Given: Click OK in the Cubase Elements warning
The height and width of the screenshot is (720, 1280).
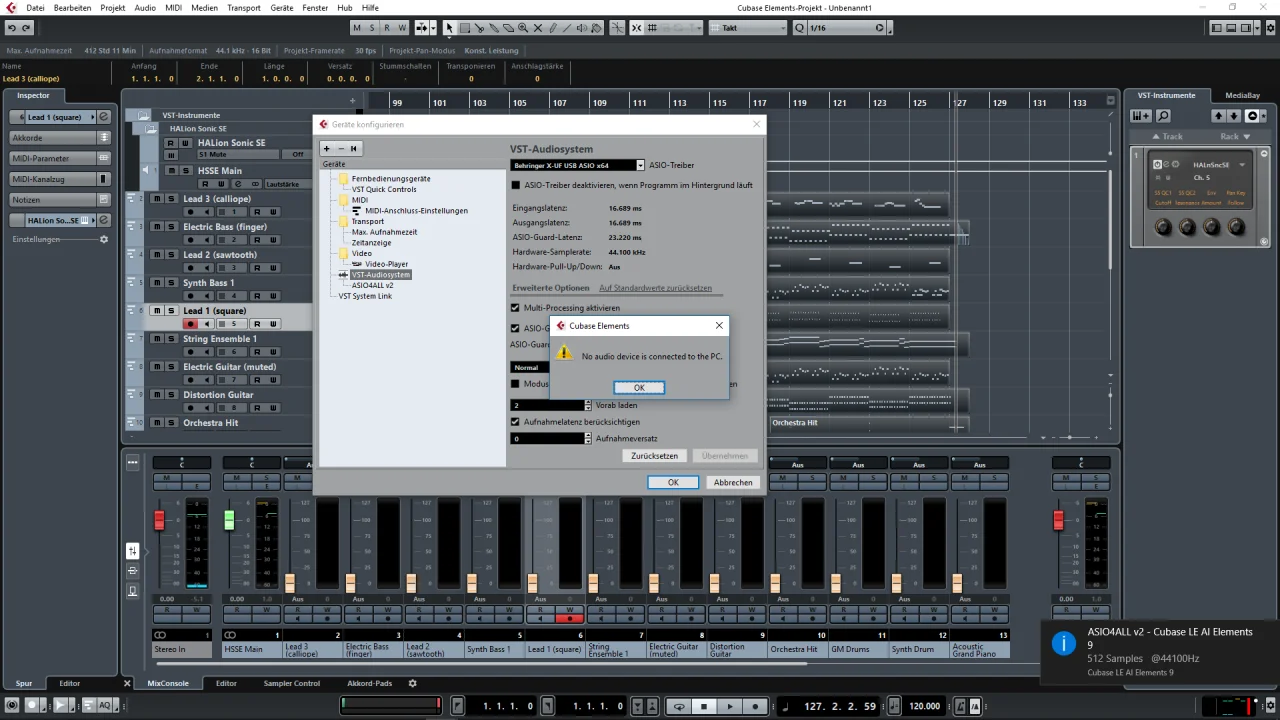Looking at the screenshot, I should [639, 388].
